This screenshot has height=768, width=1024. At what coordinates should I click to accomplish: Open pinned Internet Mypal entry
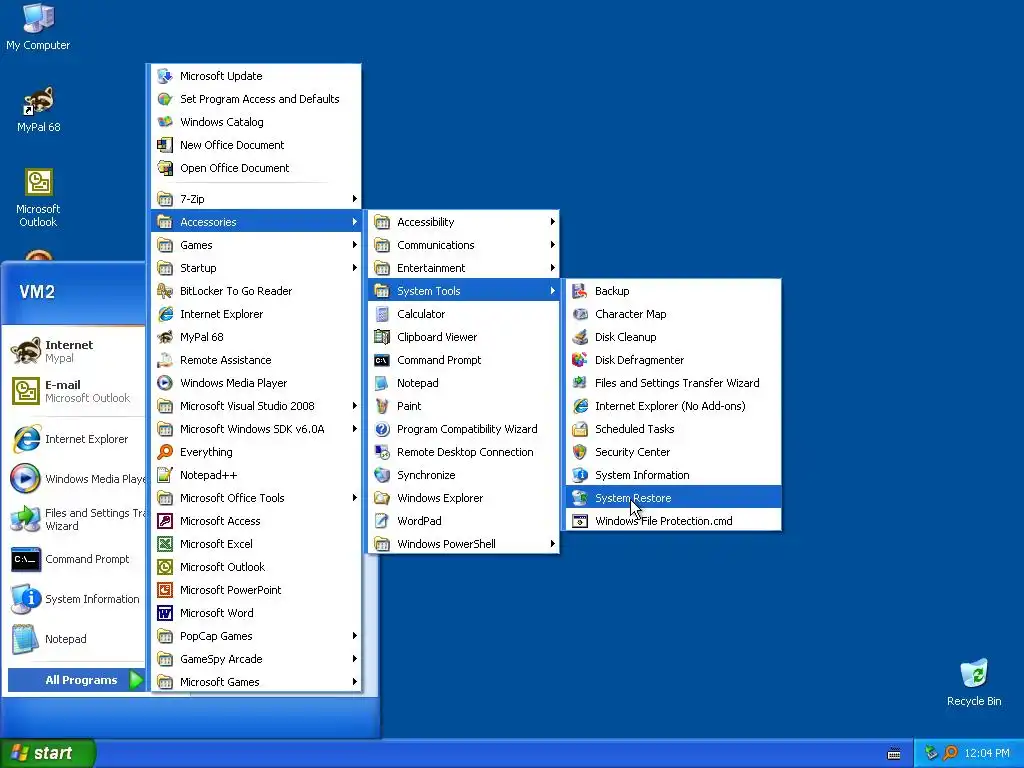coord(76,351)
